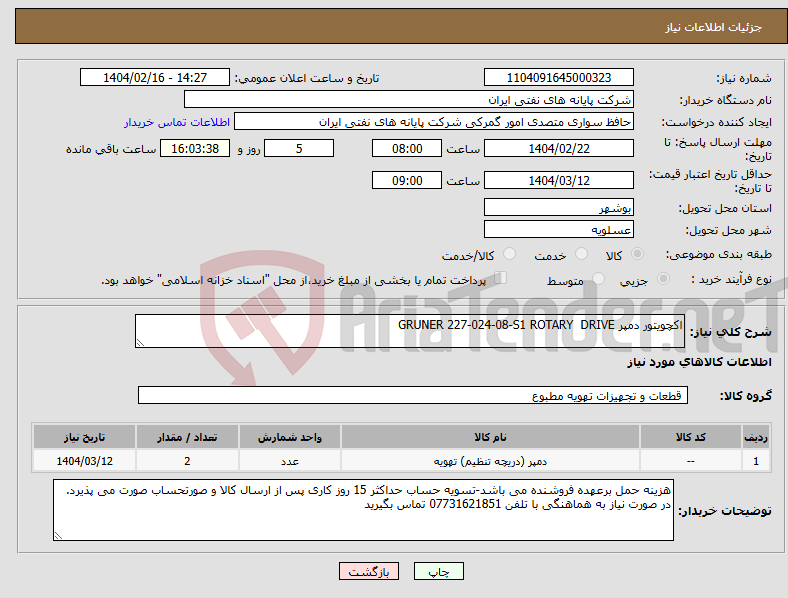This screenshot has width=788, height=598.
Task: Select the کالا radio button
Action: [x=637, y=254]
